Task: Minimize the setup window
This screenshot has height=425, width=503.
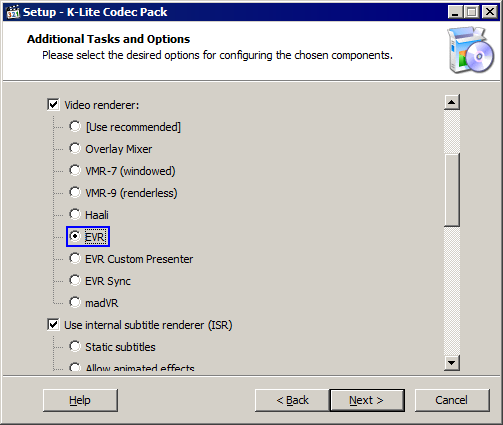Action: pyautogui.click(x=455, y=12)
